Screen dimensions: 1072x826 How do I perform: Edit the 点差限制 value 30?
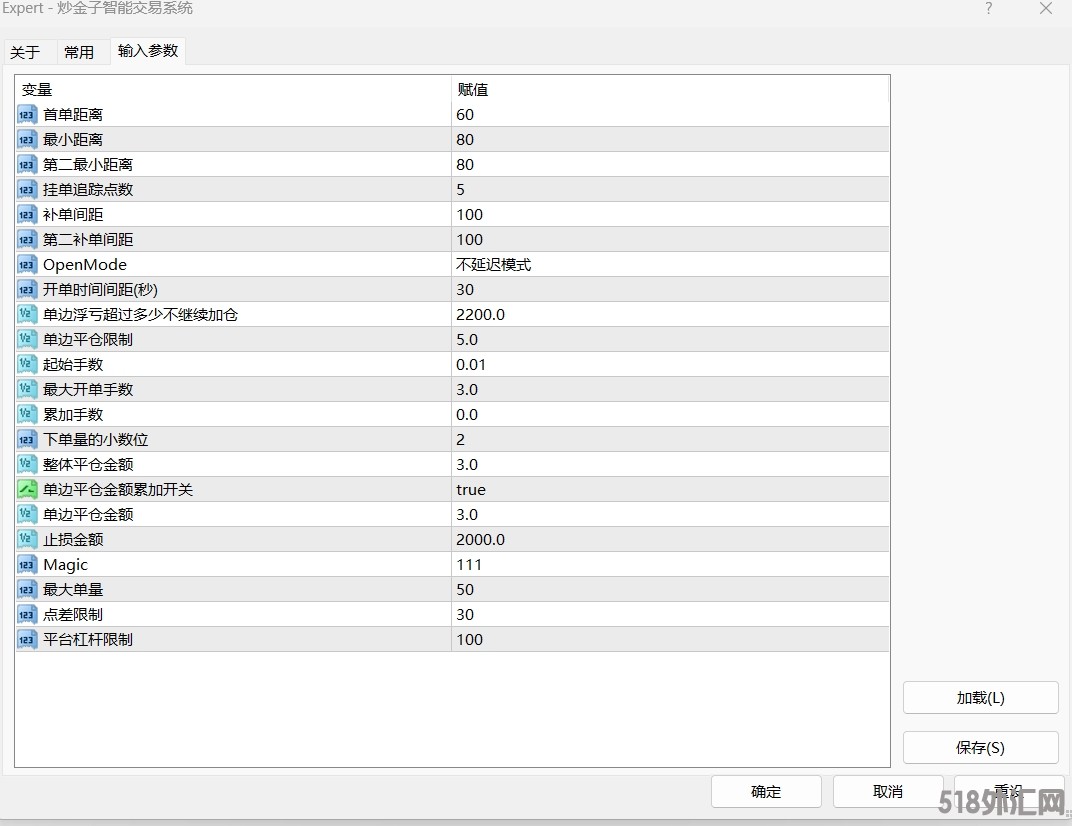click(x=670, y=615)
